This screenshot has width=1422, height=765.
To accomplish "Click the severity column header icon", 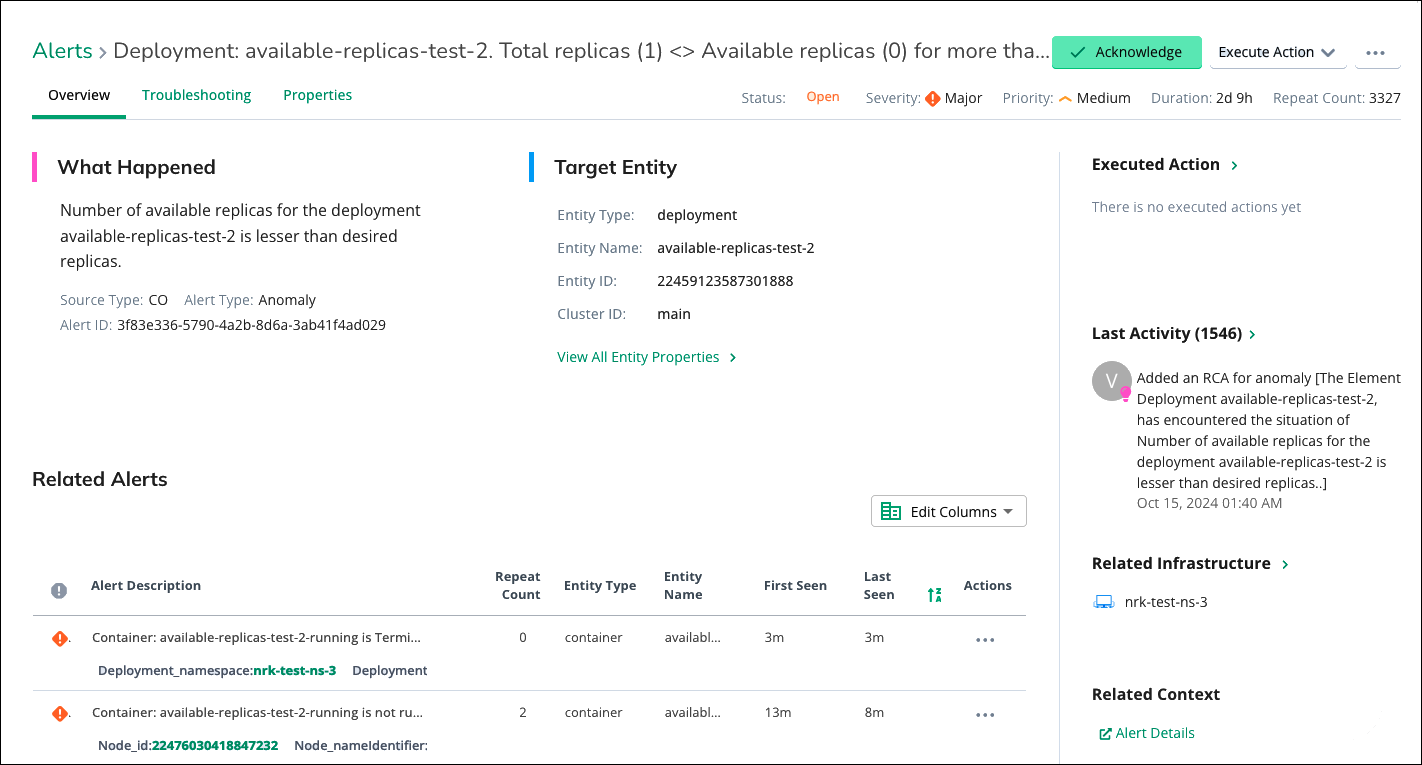I will pos(59,590).
